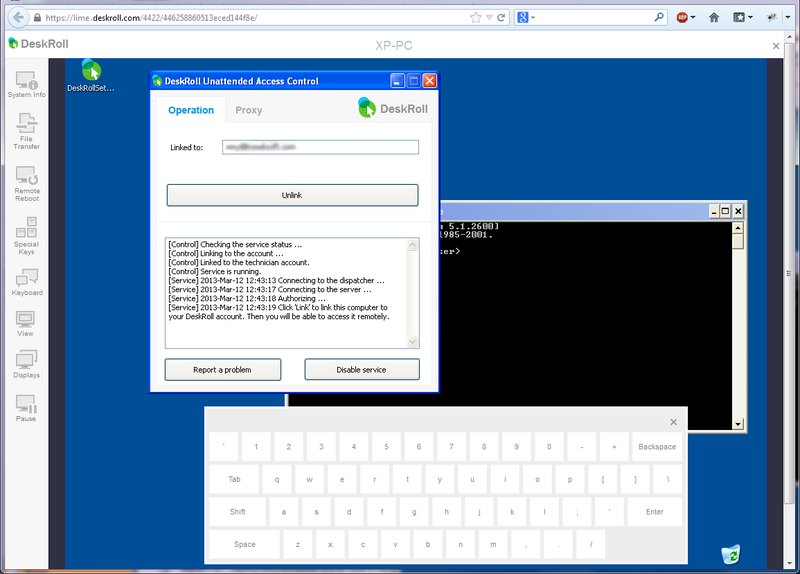Click command prompt scrollbar up arrow
The image size is (800, 574).
pyautogui.click(x=738, y=228)
